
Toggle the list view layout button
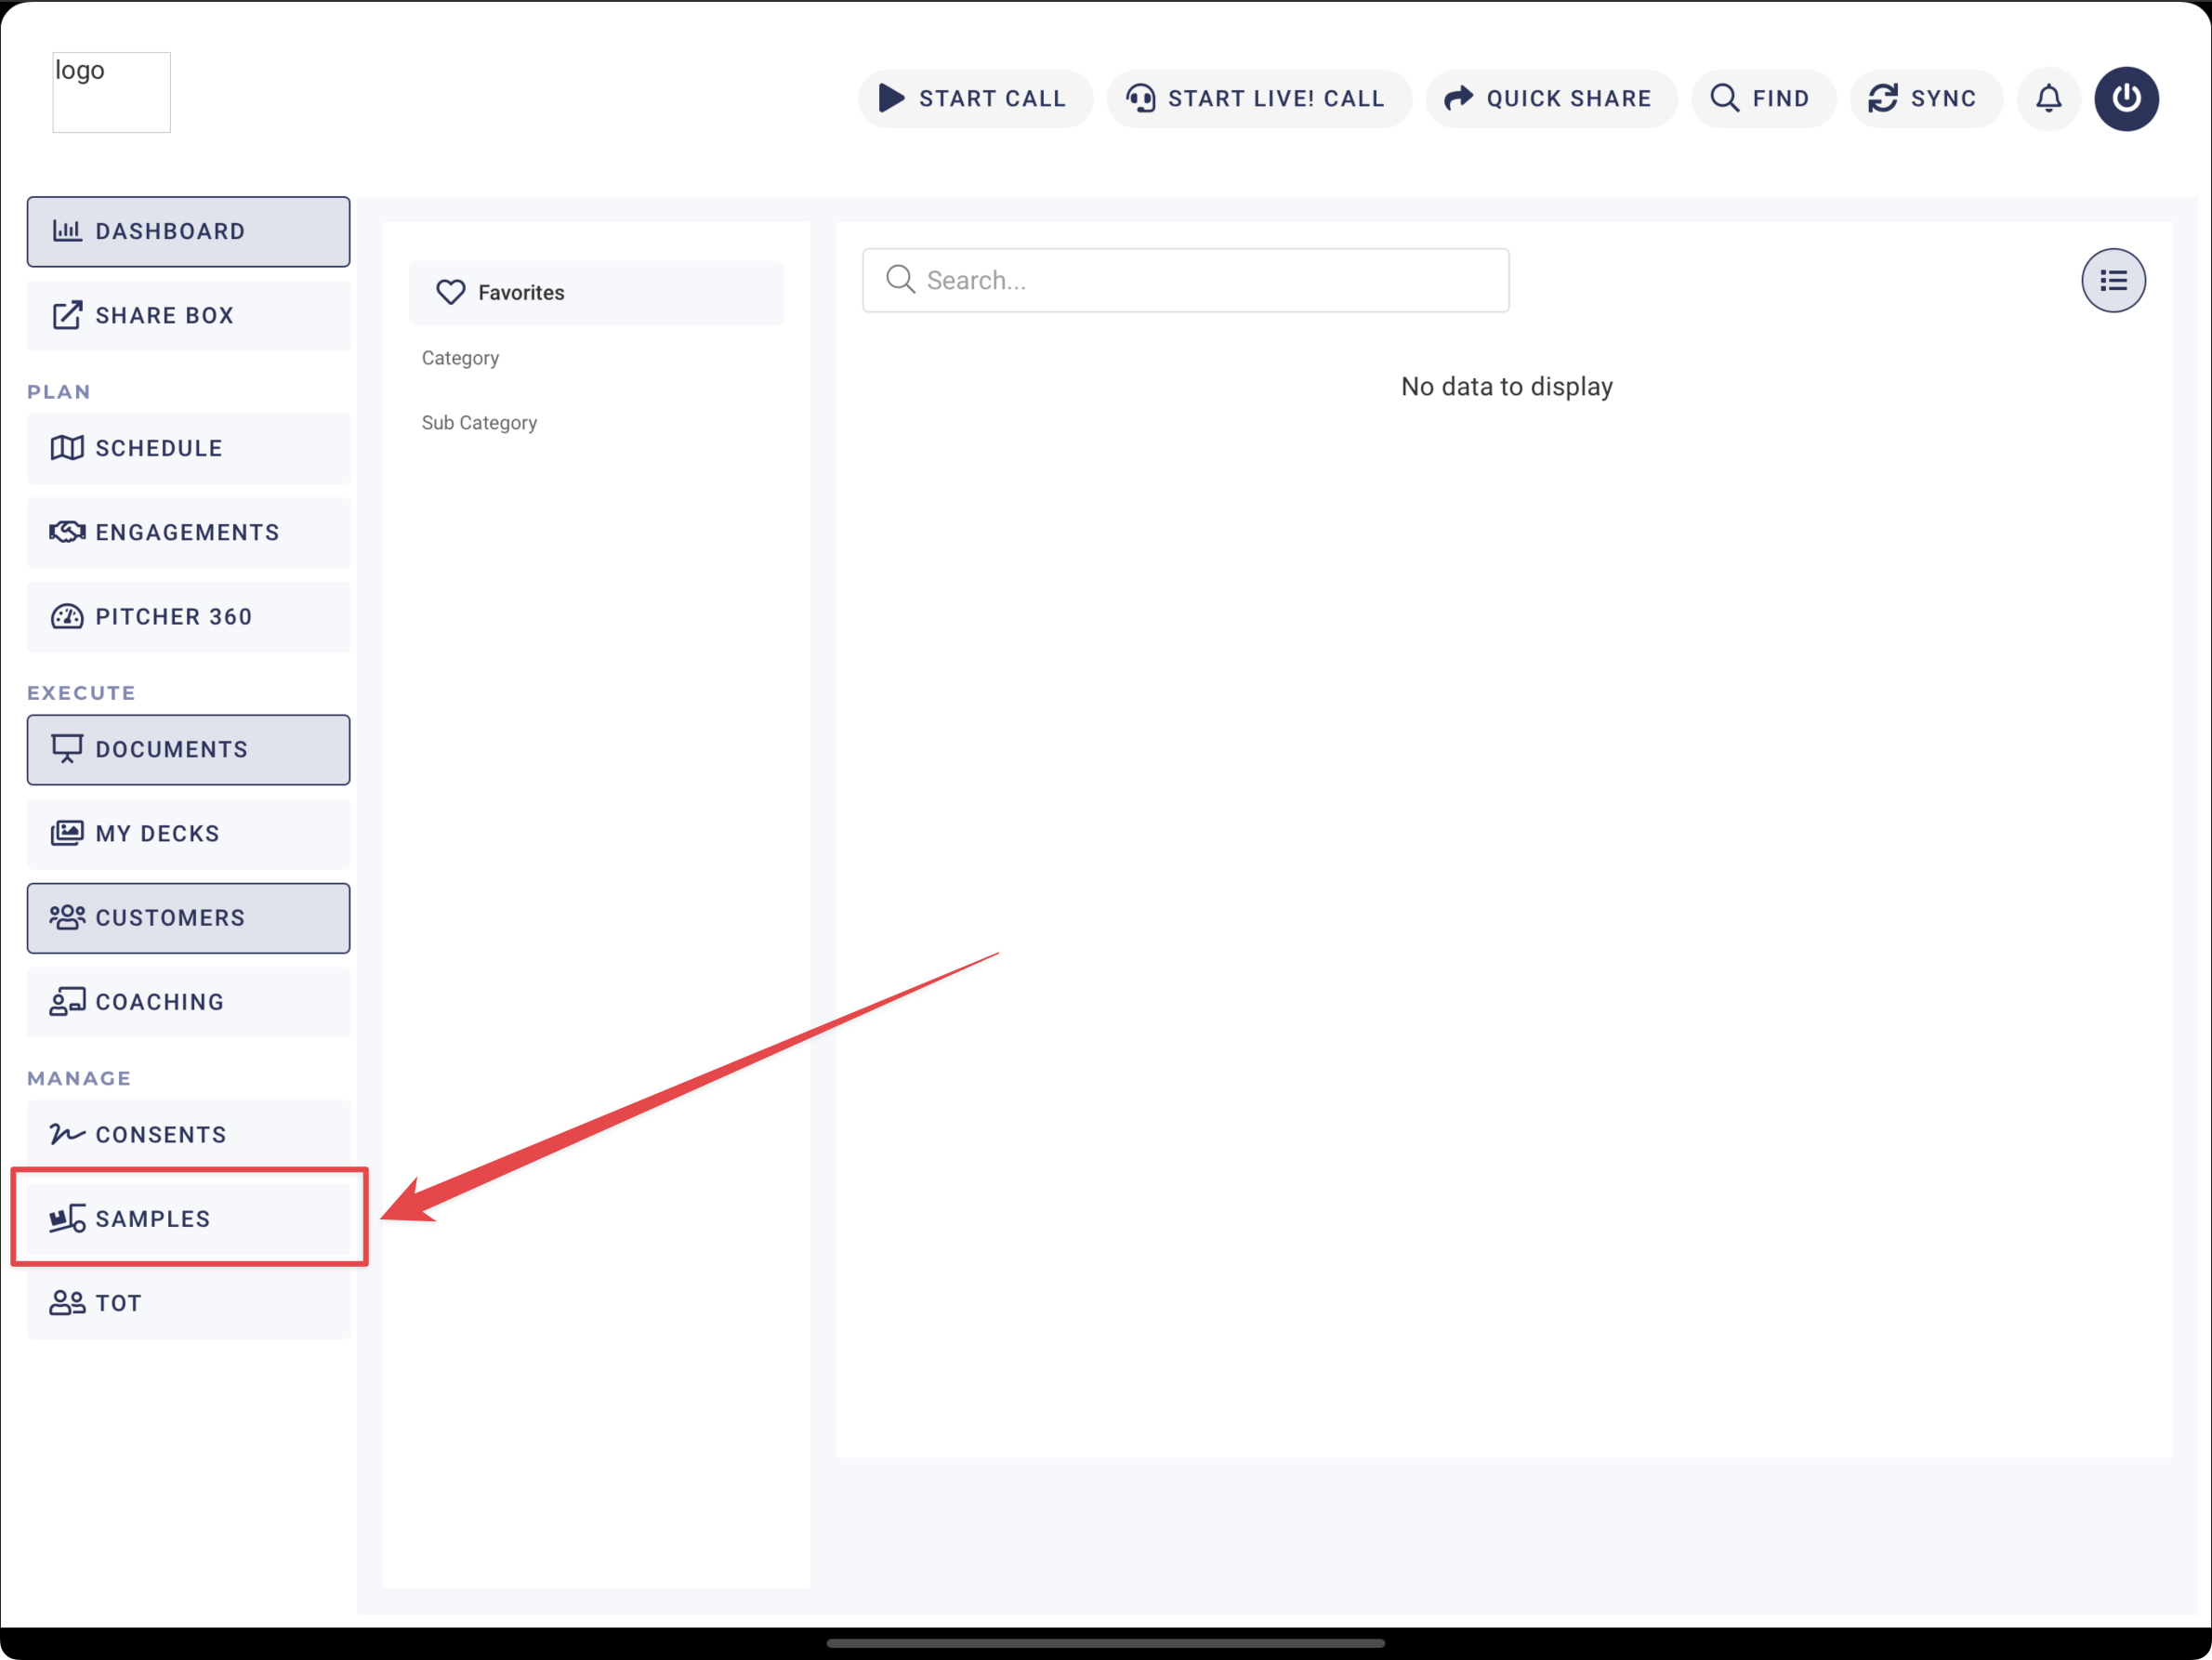coord(2113,280)
